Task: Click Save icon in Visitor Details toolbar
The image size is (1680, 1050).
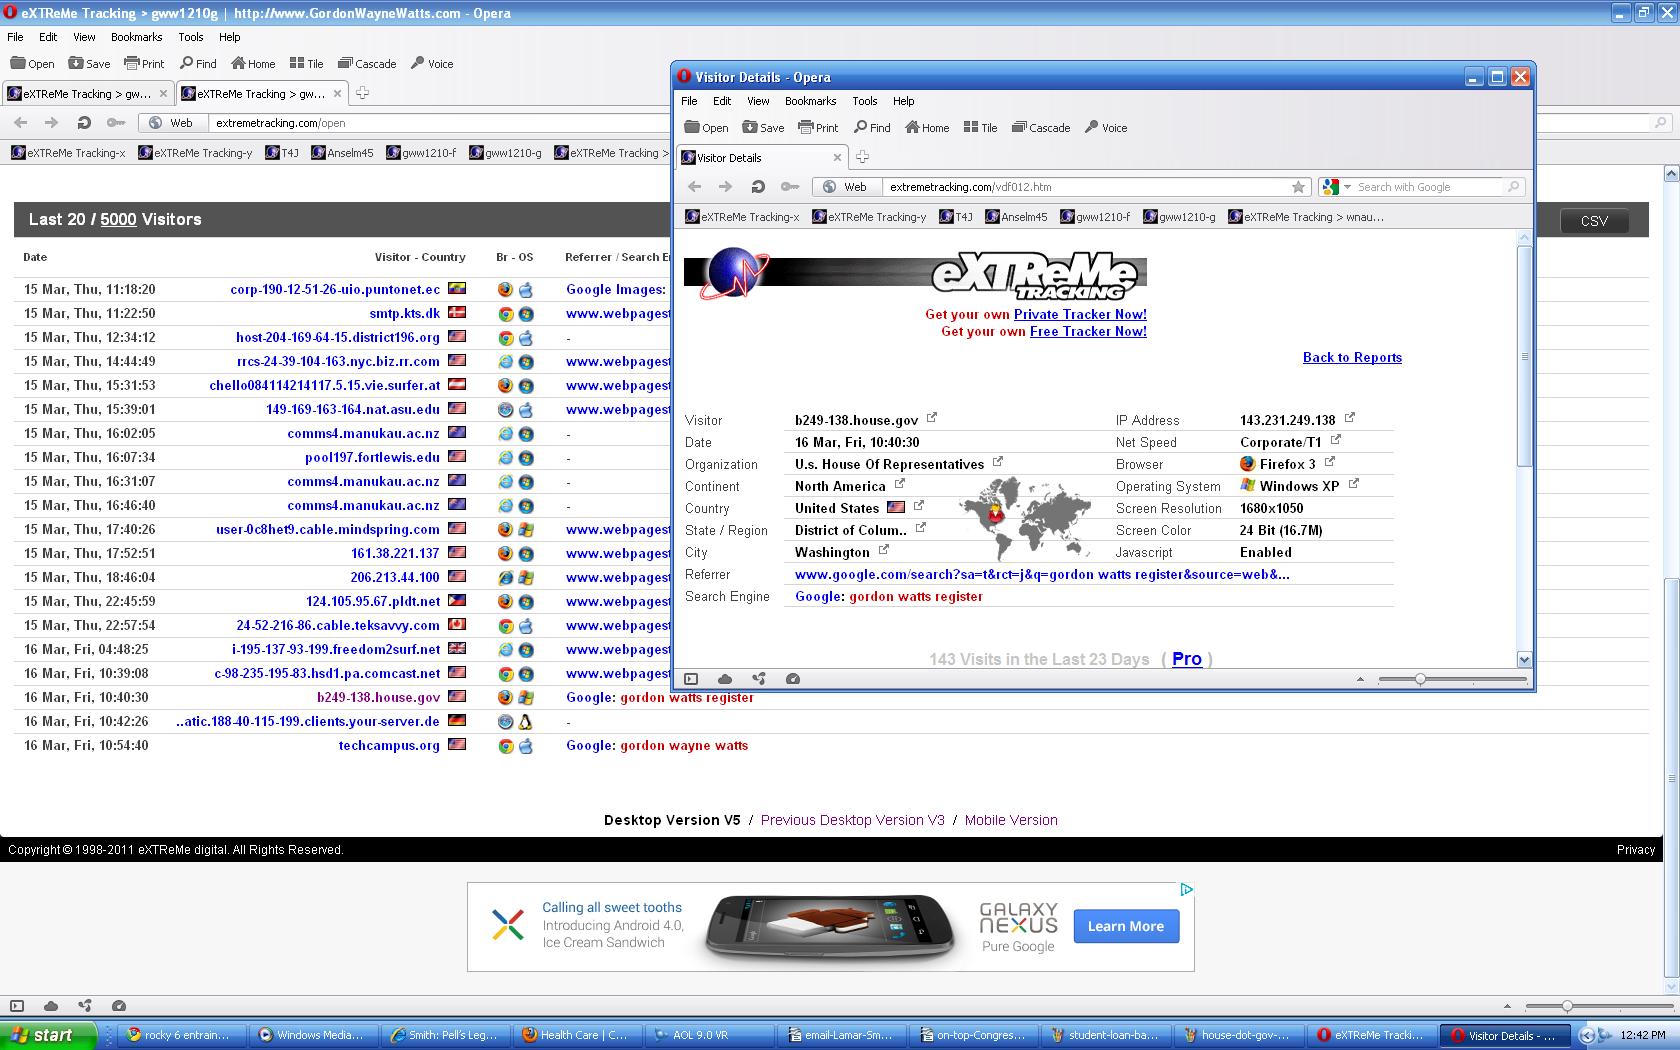Action: click(x=750, y=127)
